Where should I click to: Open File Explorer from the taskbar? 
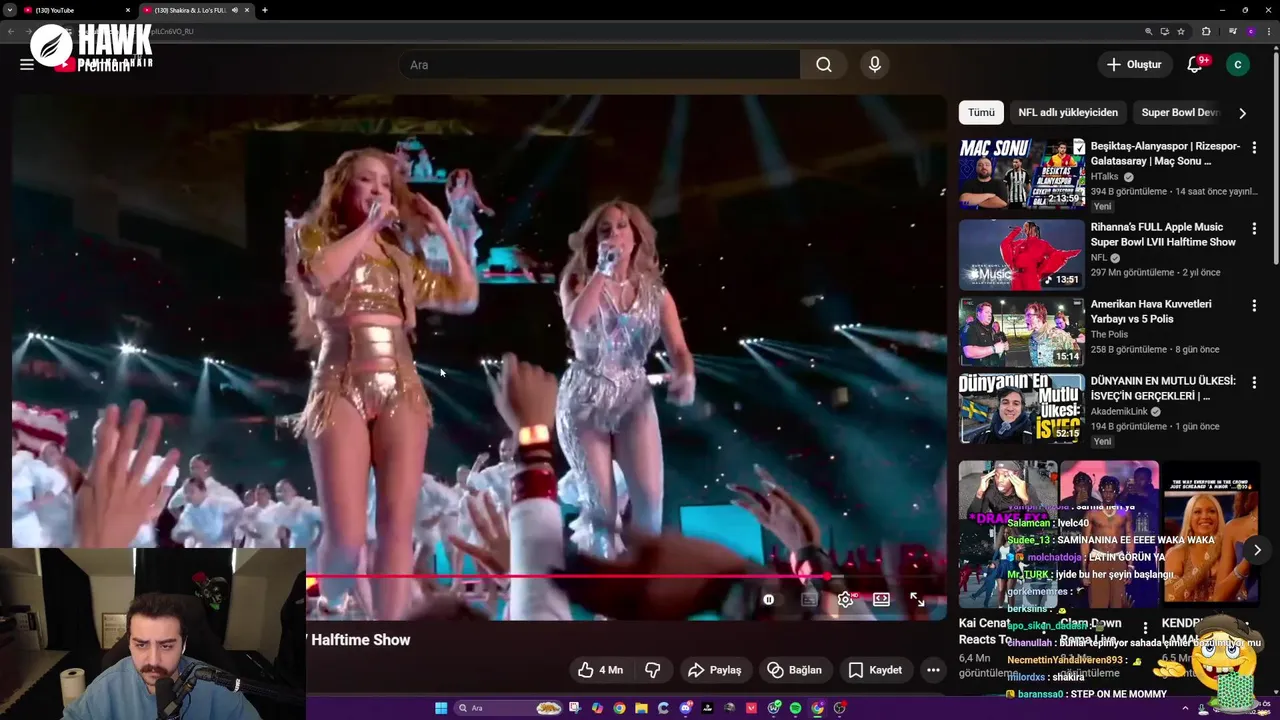point(641,708)
